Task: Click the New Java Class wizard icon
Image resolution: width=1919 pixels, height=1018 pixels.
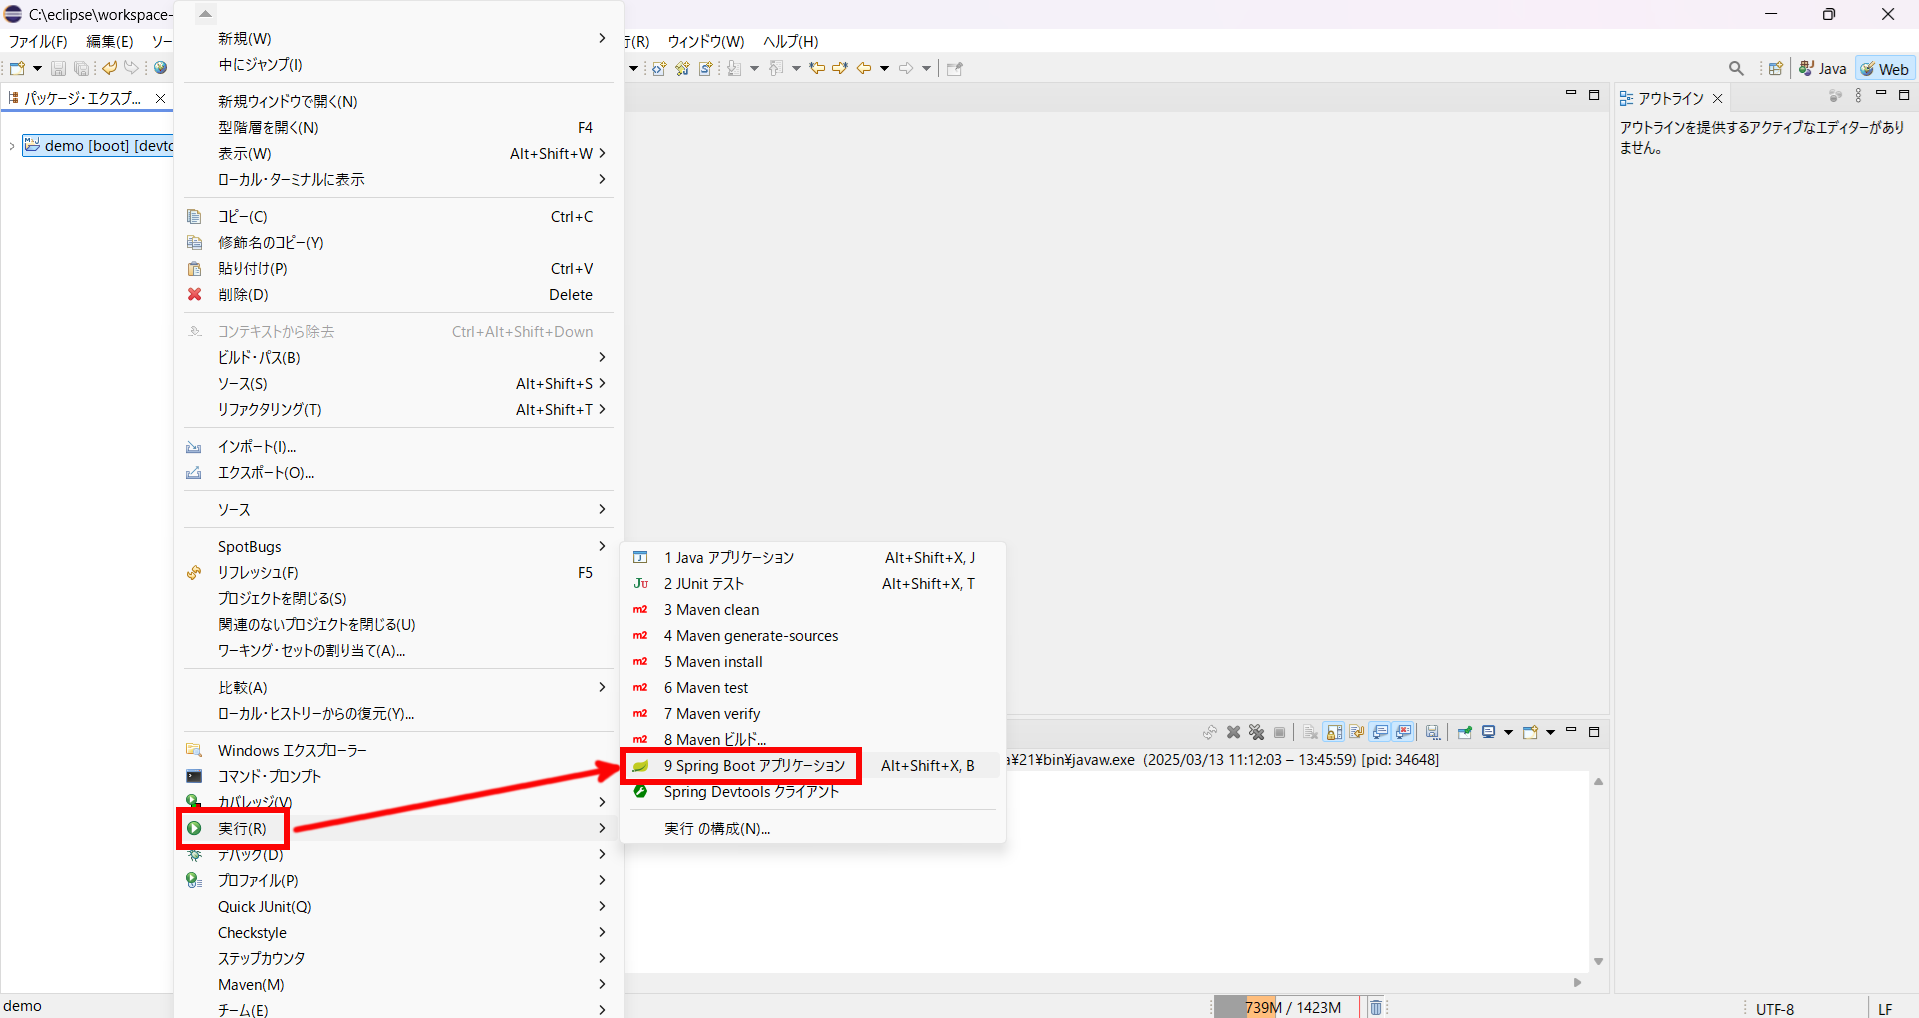Action: pyautogui.click(x=681, y=68)
